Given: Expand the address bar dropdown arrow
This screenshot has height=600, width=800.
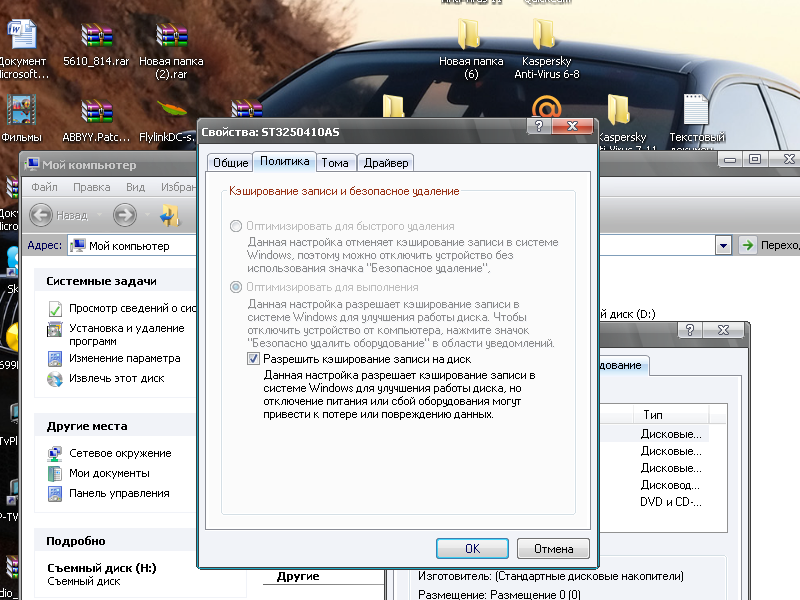Looking at the screenshot, I should [724, 246].
